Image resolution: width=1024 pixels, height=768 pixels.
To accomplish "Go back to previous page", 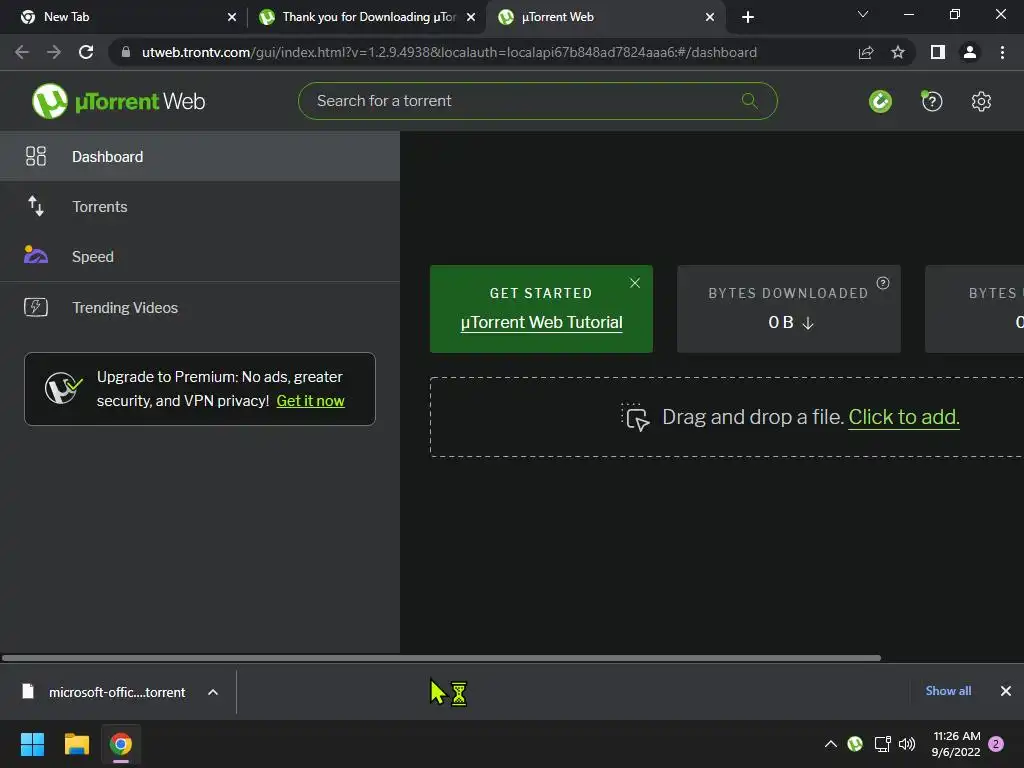I will pos(22,52).
